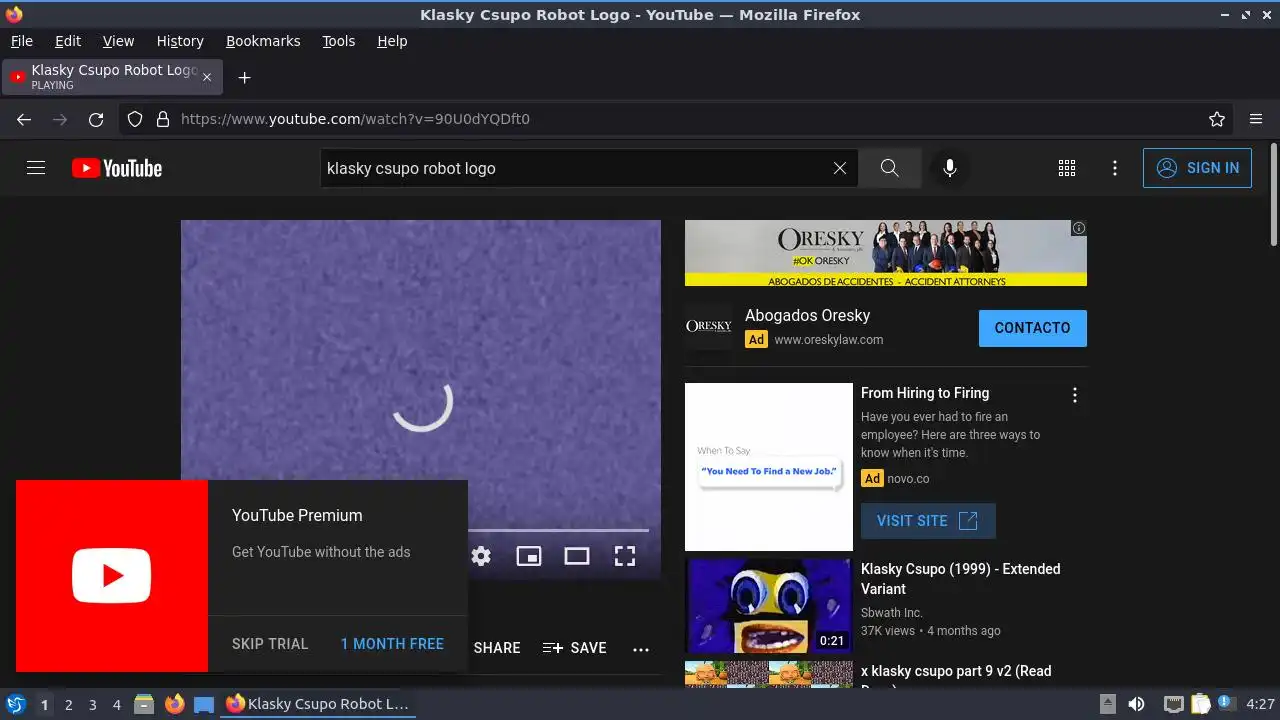Reload the page
Screen dimensions: 1280x720
point(96,119)
